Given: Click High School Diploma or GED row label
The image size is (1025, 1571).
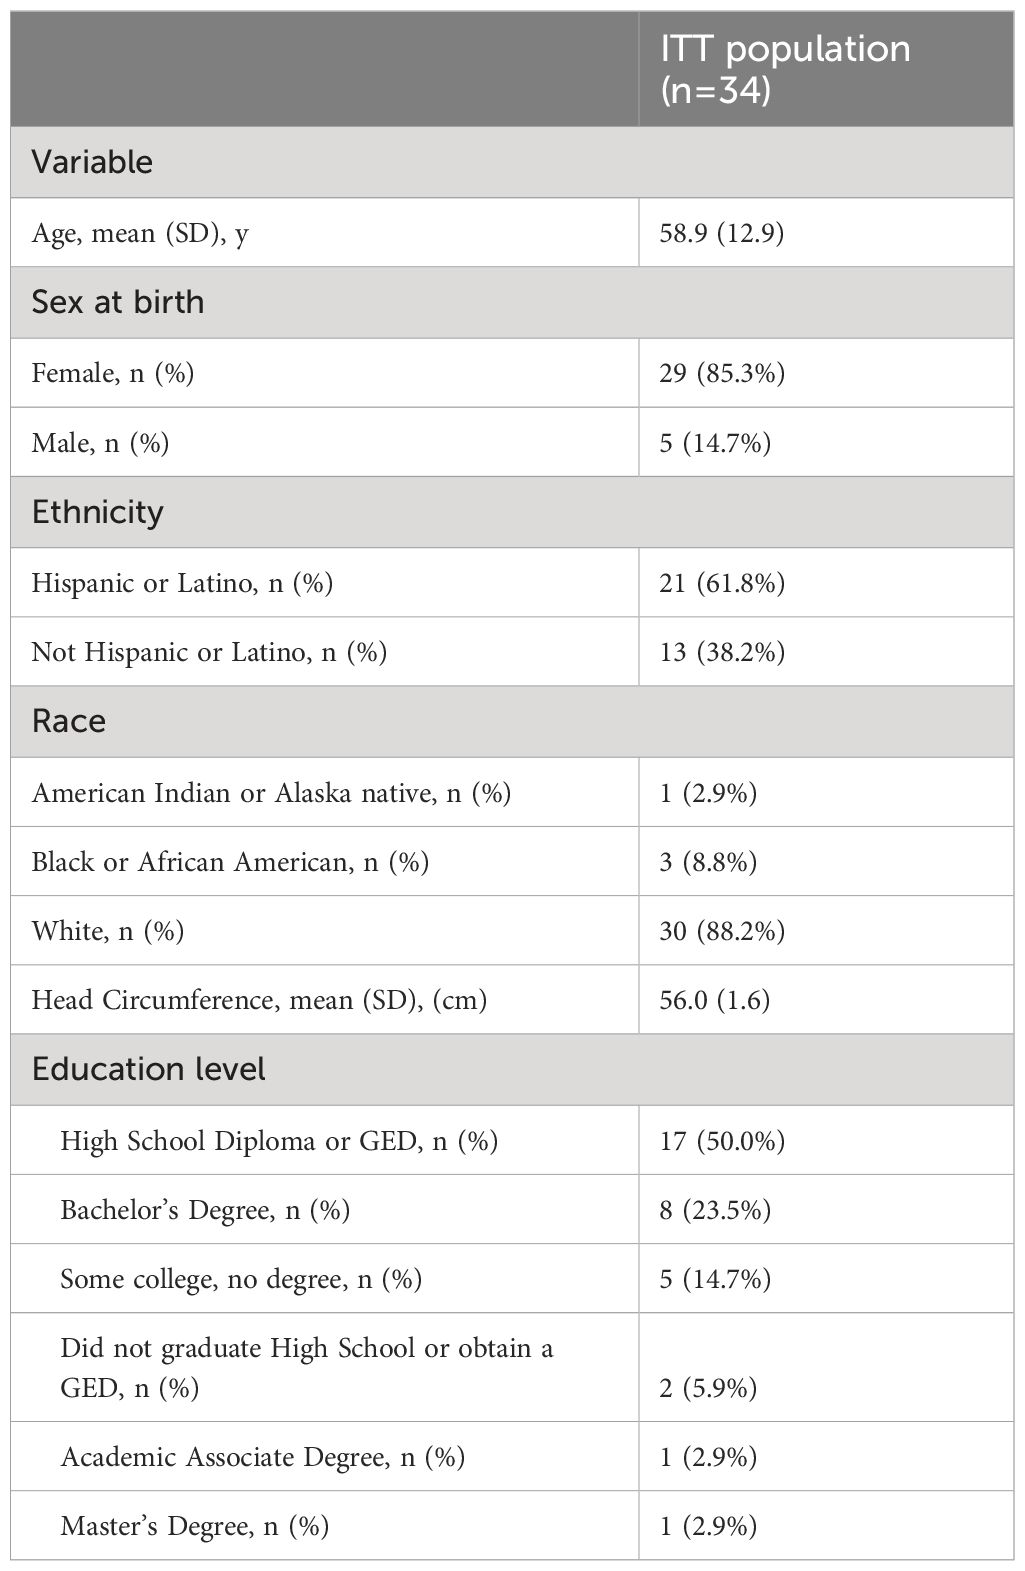Looking at the screenshot, I should [279, 1140].
